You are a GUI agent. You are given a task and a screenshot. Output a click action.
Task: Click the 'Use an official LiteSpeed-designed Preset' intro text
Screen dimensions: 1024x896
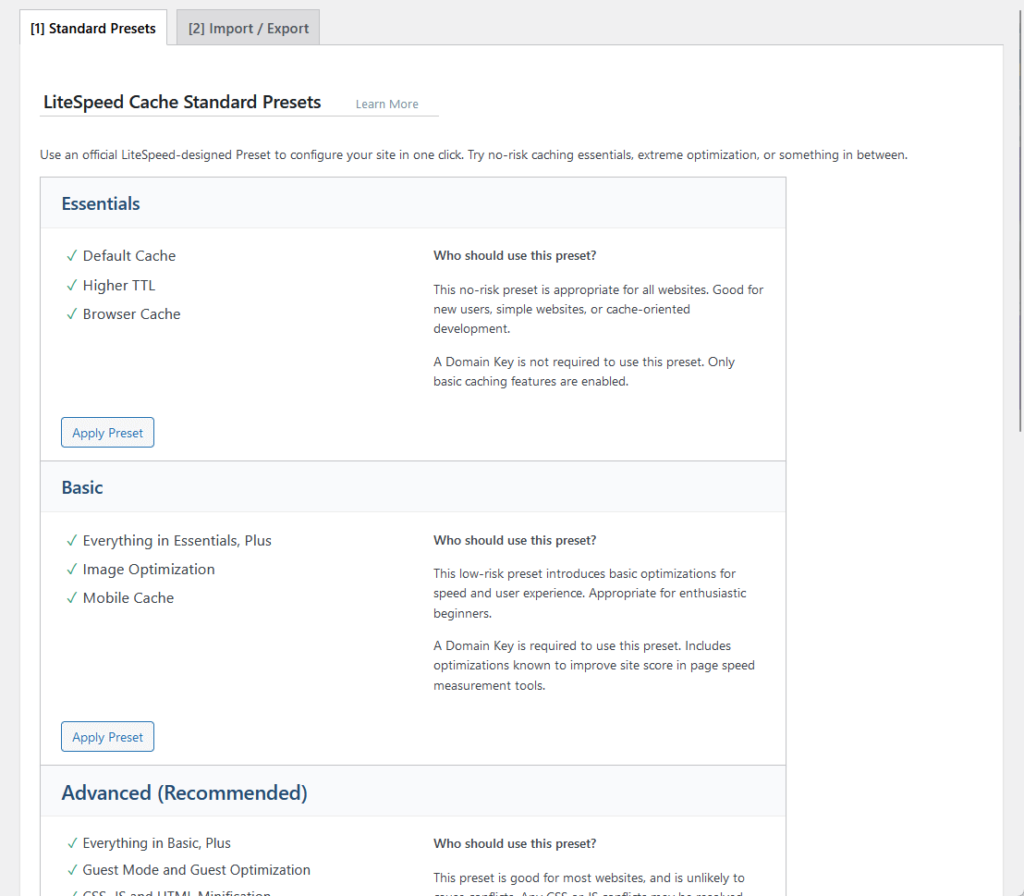click(x=473, y=155)
